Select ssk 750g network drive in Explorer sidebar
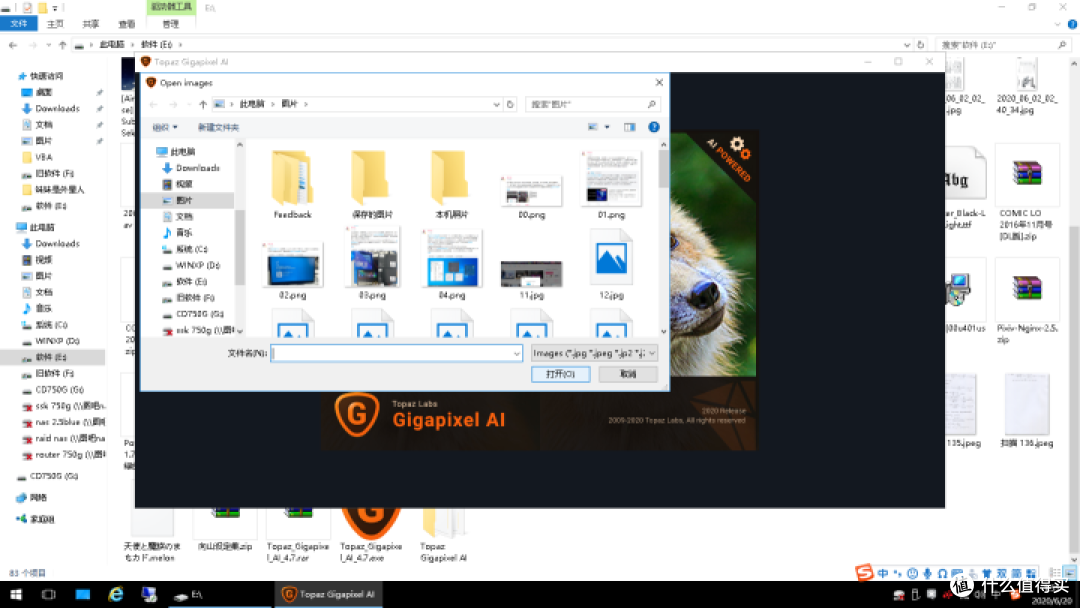 (63, 406)
